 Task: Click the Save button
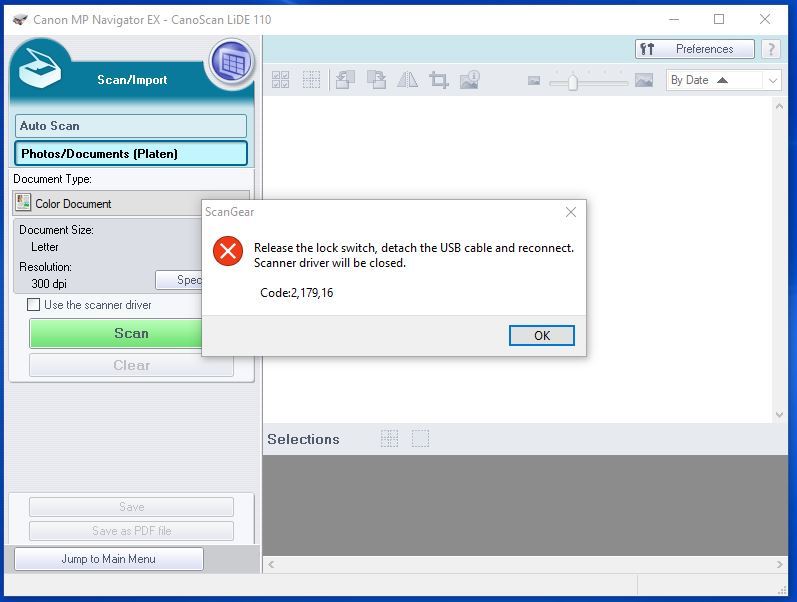pyautogui.click(x=131, y=507)
